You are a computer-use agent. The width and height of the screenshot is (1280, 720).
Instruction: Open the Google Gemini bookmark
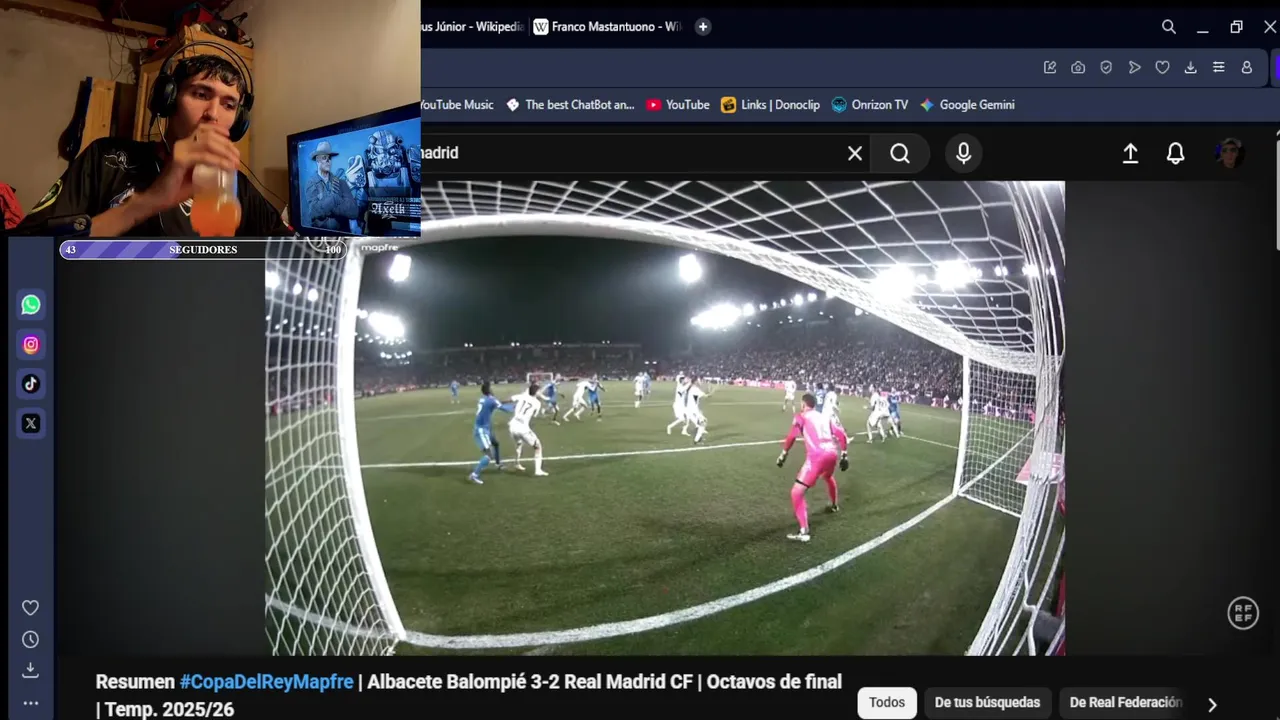967,105
